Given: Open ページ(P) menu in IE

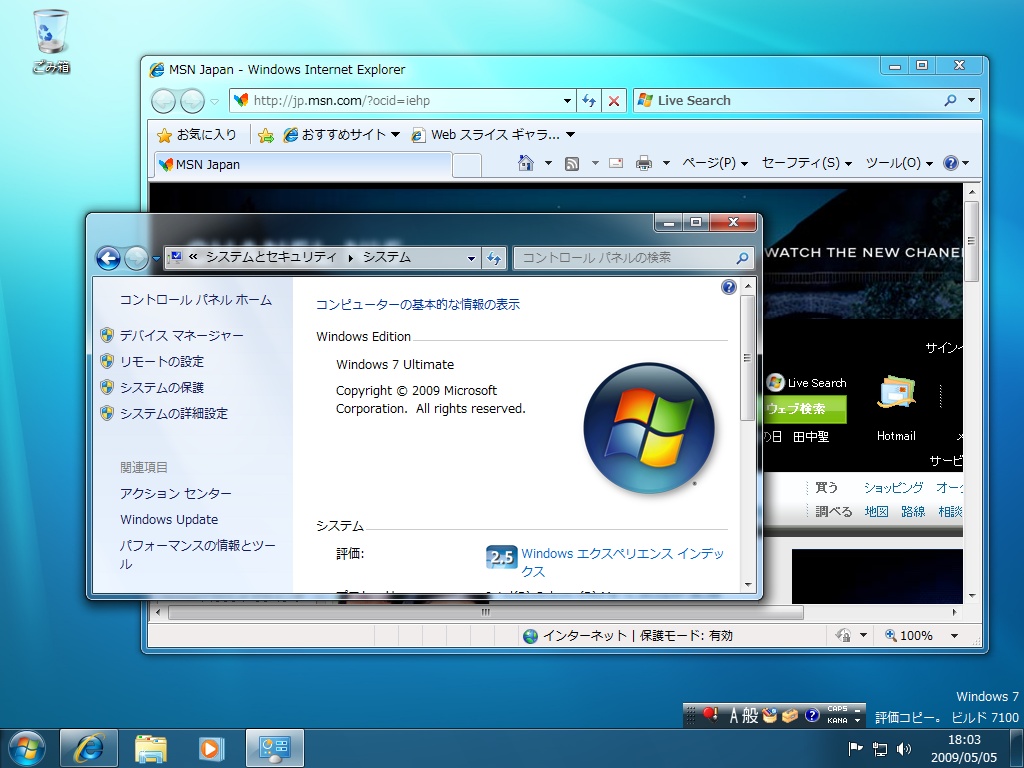Looking at the screenshot, I should coord(715,163).
